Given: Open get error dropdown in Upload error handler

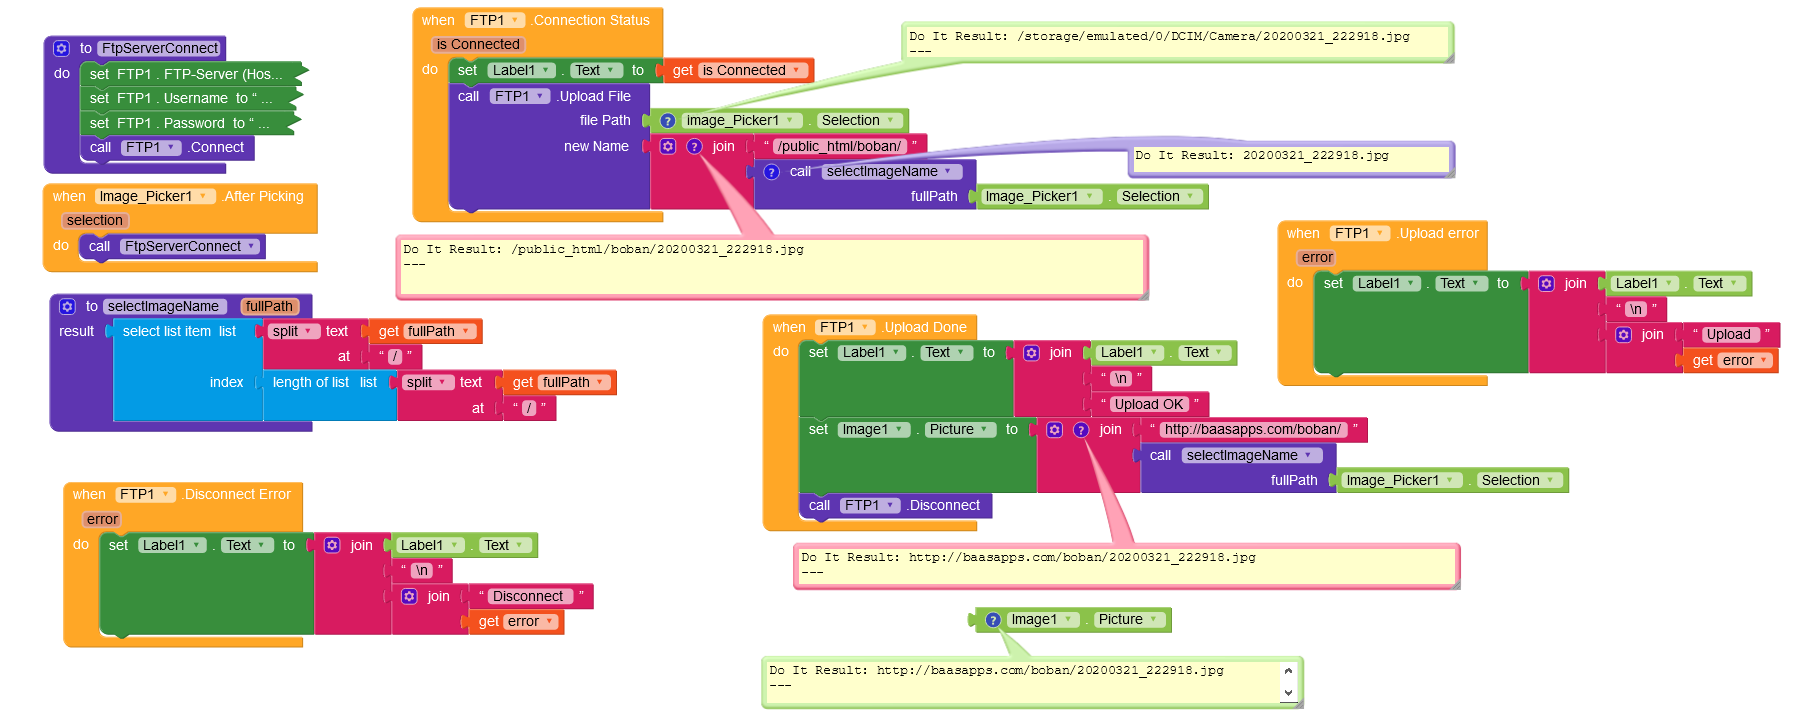Looking at the screenshot, I should click(1745, 361).
